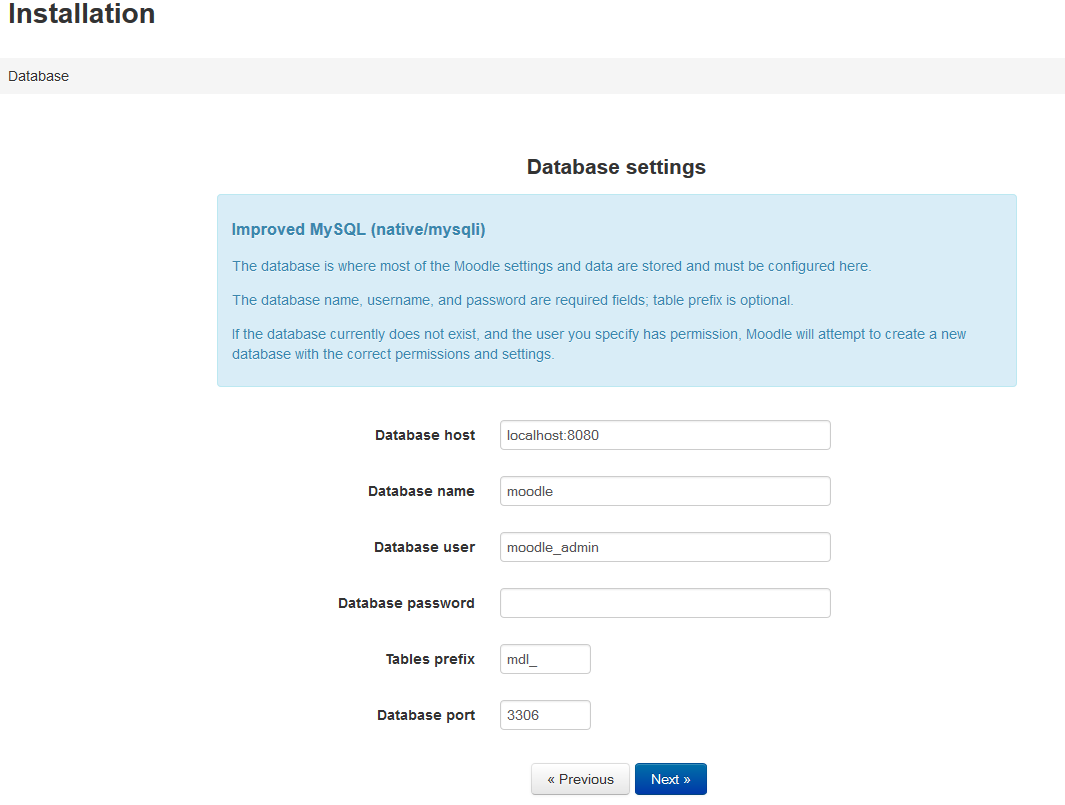Click the sentence about where Moodle settings are stored
Image resolution: width=1065 pixels, height=805 pixels.
coord(552,266)
